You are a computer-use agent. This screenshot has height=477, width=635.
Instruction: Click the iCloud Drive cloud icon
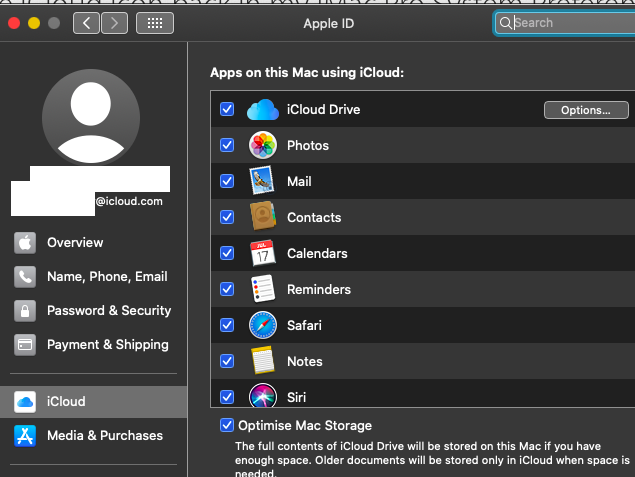263,110
